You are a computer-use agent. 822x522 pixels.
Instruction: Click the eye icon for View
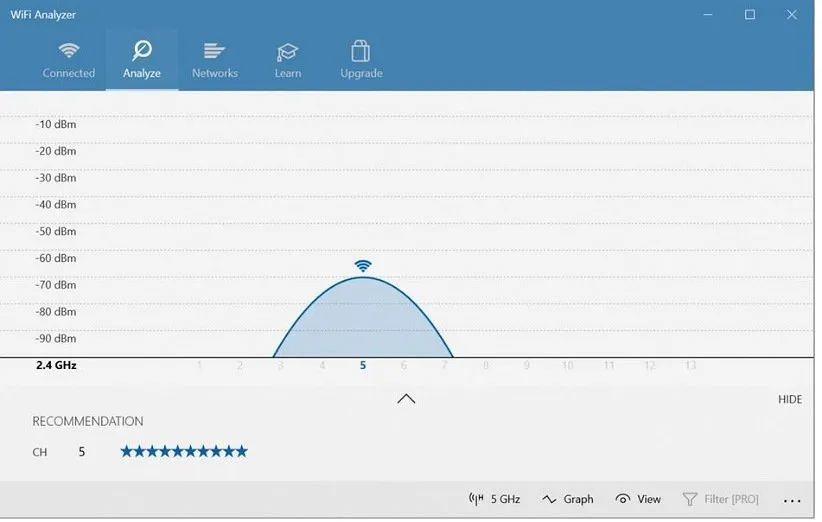[x=623, y=499]
